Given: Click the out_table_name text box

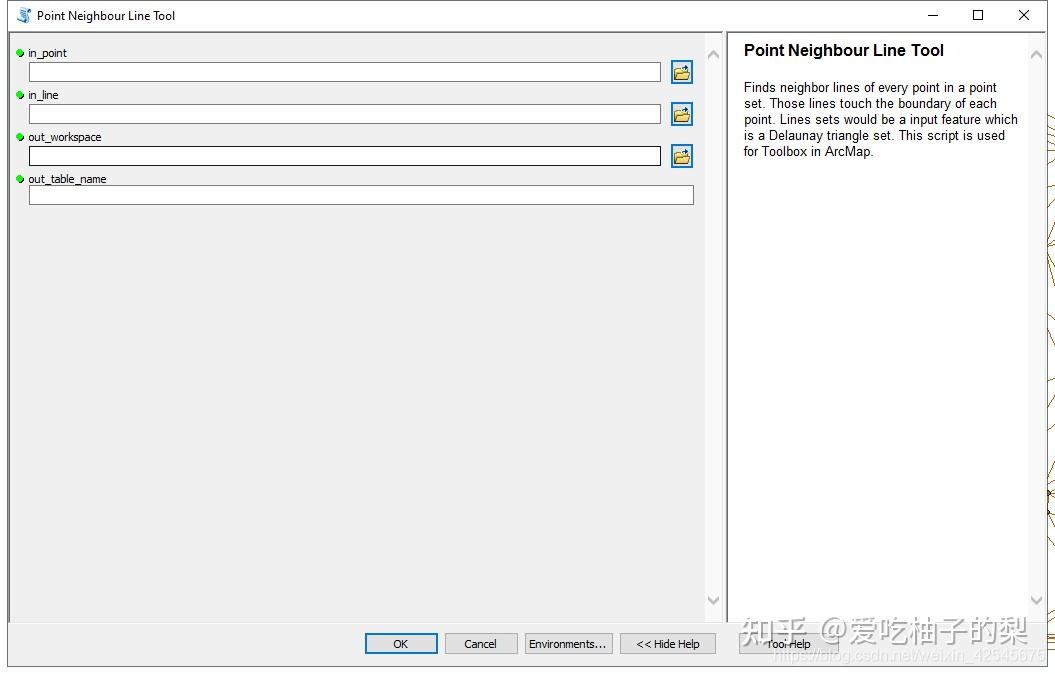Looking at the screenshot, I should tap(360, 195).
